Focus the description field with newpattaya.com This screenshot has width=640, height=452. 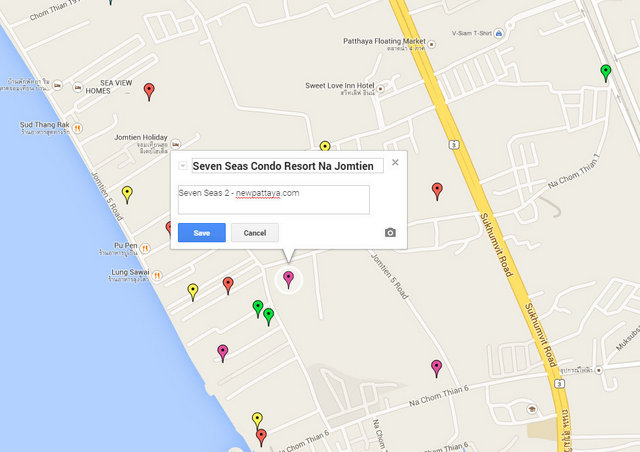coord(273,199)
